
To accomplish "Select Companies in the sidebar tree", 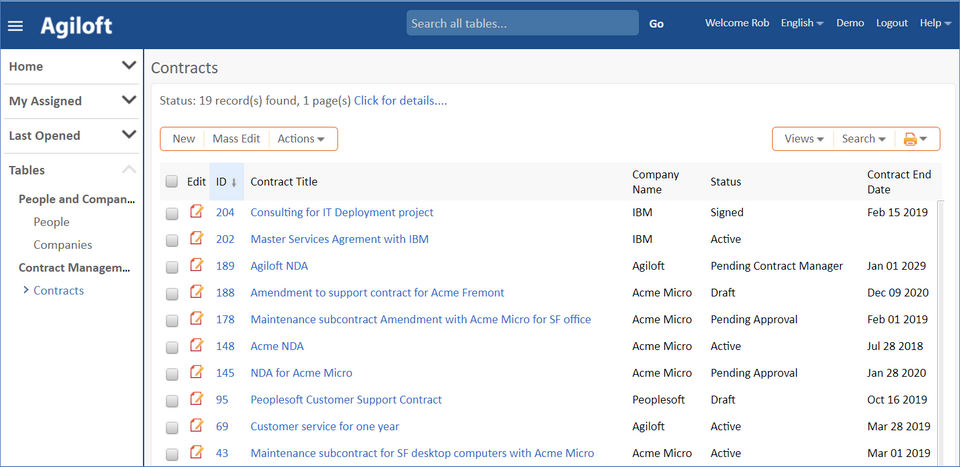I will [62, 245].
